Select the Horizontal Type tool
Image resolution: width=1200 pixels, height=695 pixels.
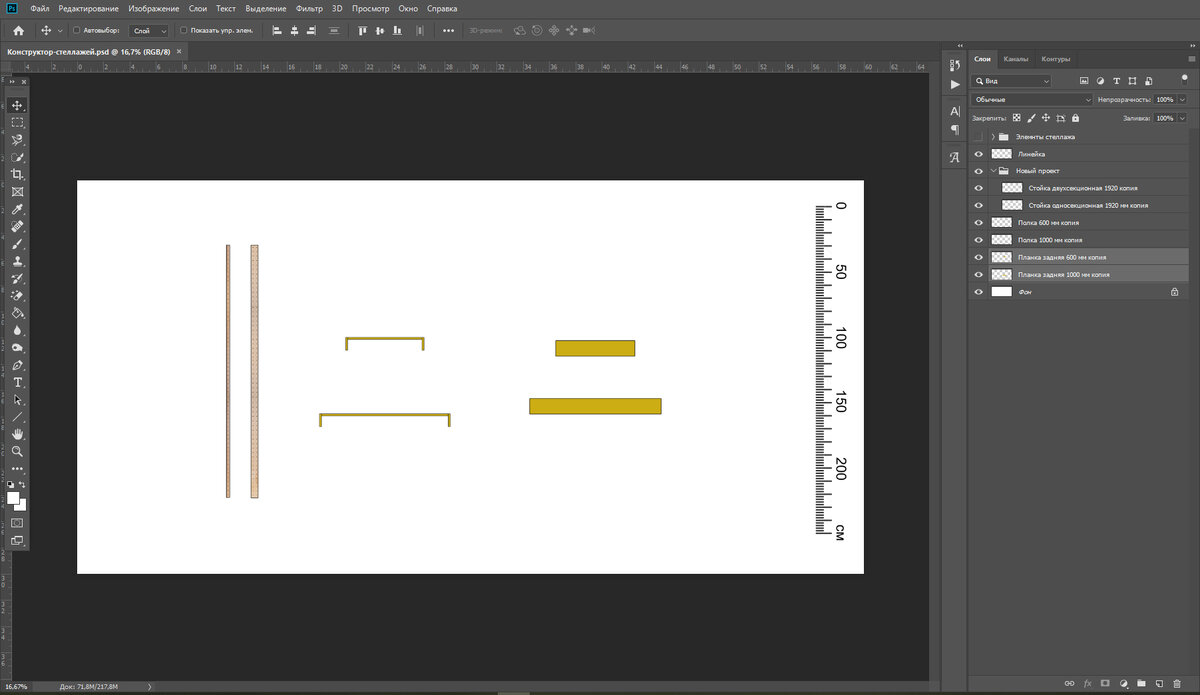tap(17, 382)
